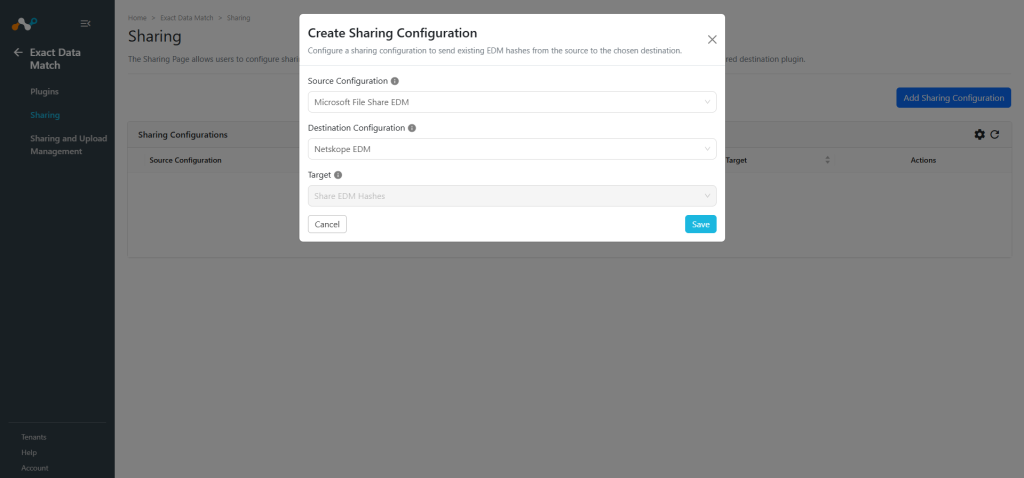Screen dimensions: 1024x478
Task: Click the Add Sharing Configuration button
Action: tap(953, 98)
